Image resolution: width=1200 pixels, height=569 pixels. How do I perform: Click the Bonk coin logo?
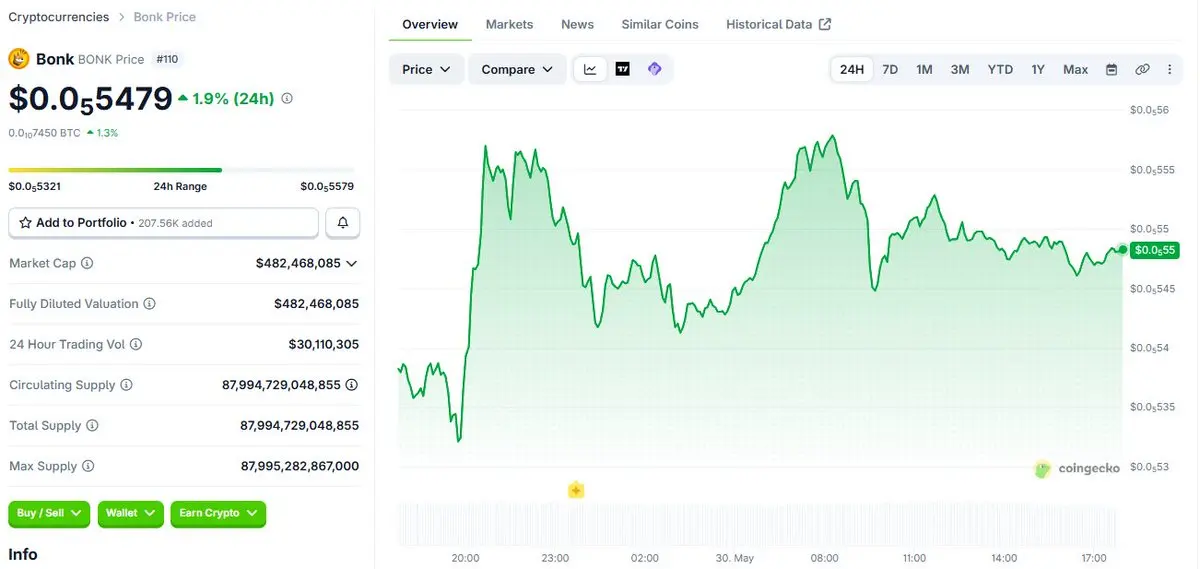tap(19, 59)
